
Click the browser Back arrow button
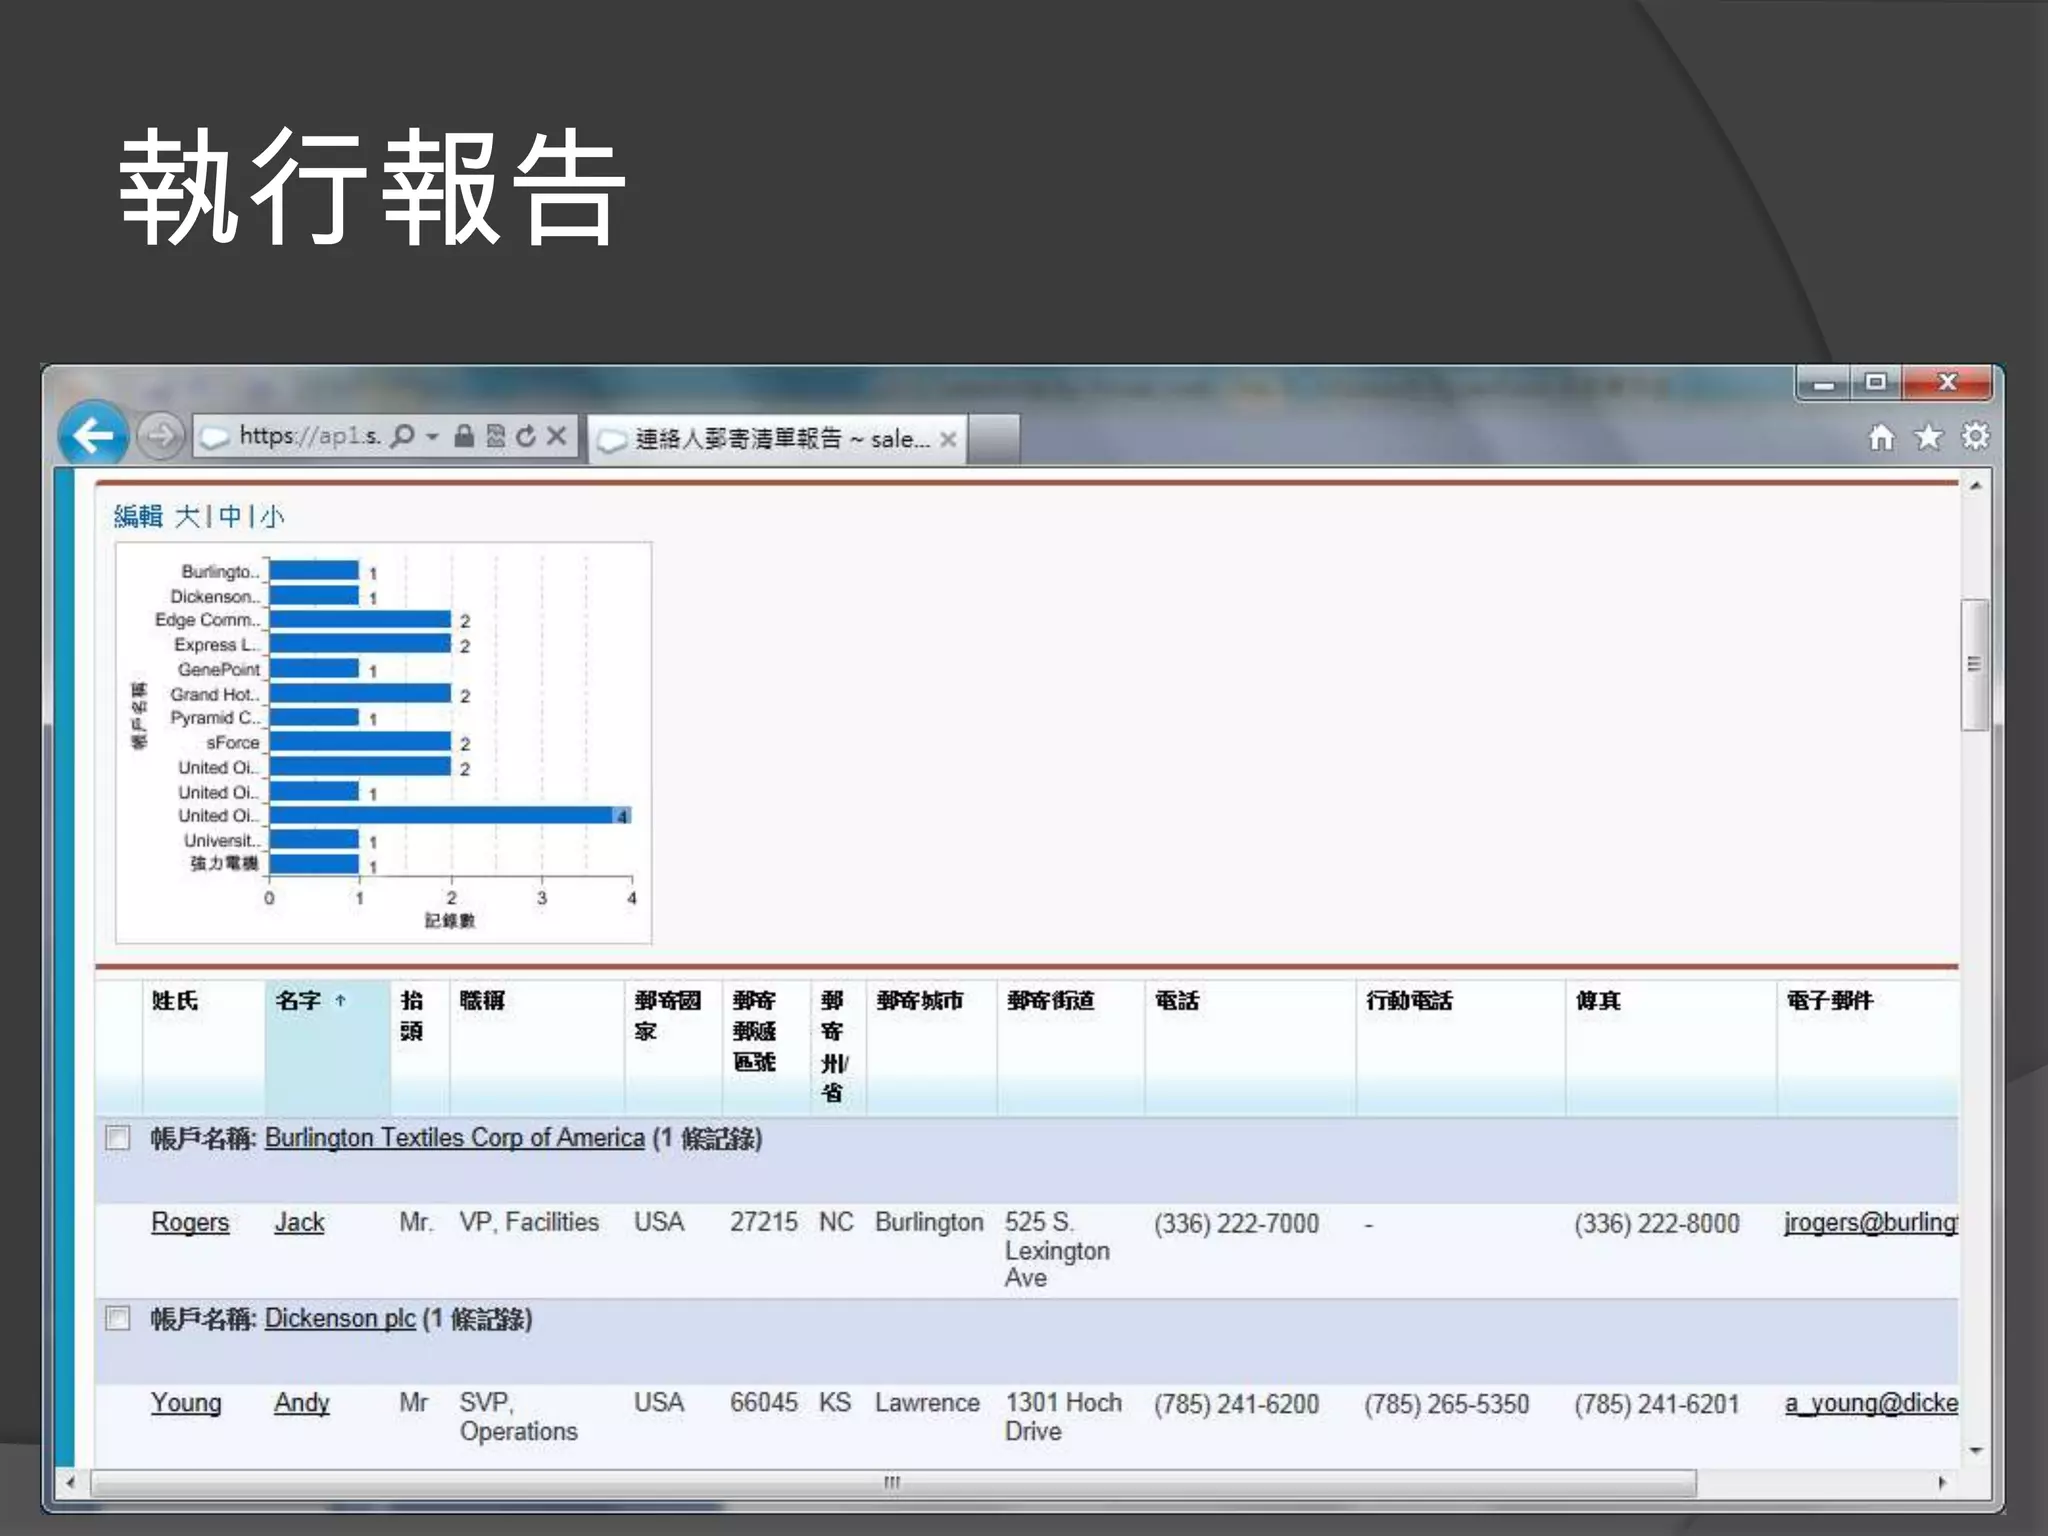(x=92, y=435)
